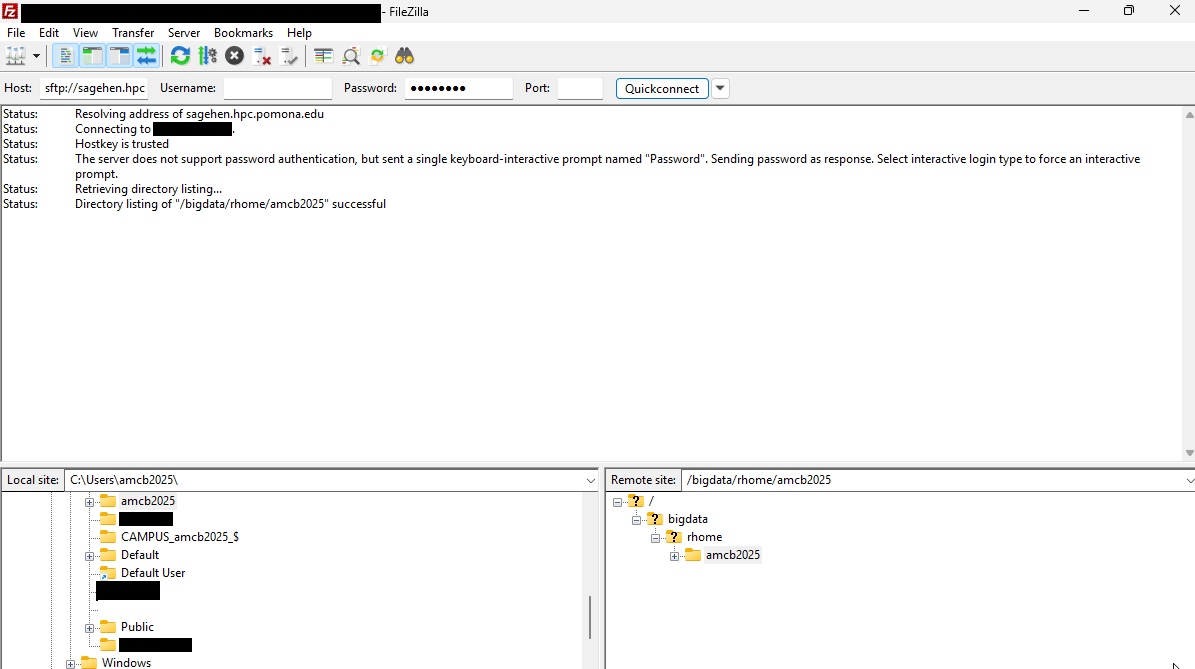Click the 'Retrieving directory listing...' log line
Screen dimensions: 1195x669
149,189
